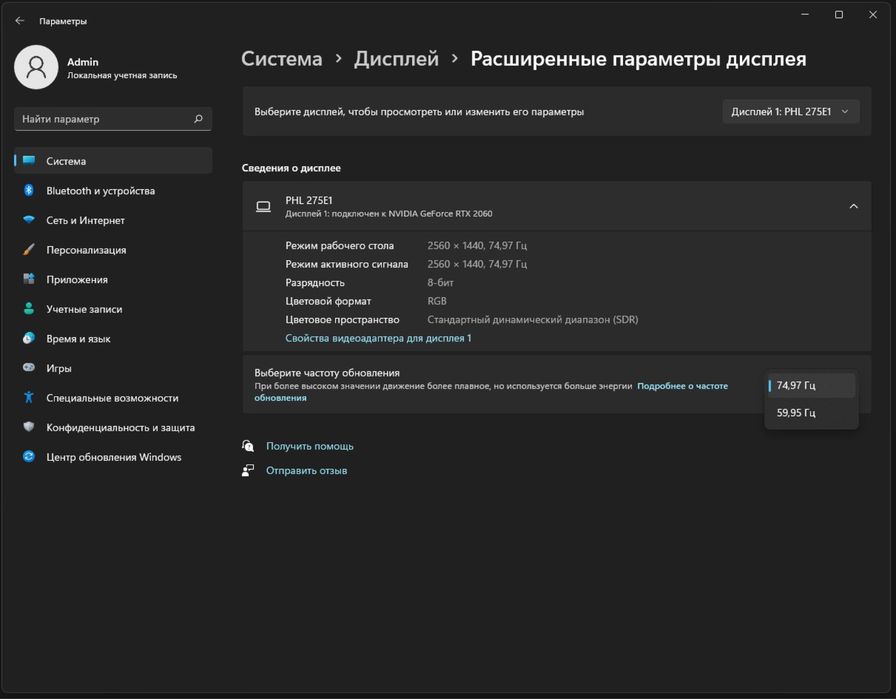The height and width of the screenshot is (699, 896).
Task: Open Bluetooth и устройства section
Action: pyautogui.click(x=113, y=190)
